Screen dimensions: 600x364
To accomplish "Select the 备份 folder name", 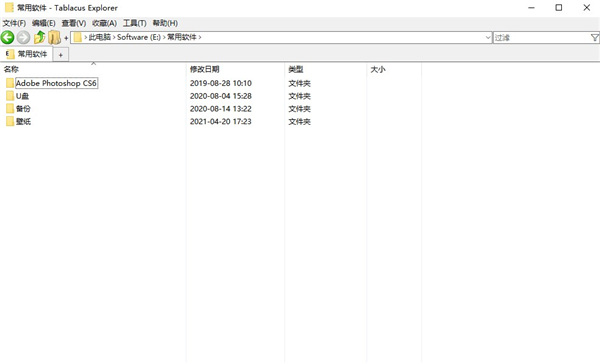I will click(x=23, y=109).
